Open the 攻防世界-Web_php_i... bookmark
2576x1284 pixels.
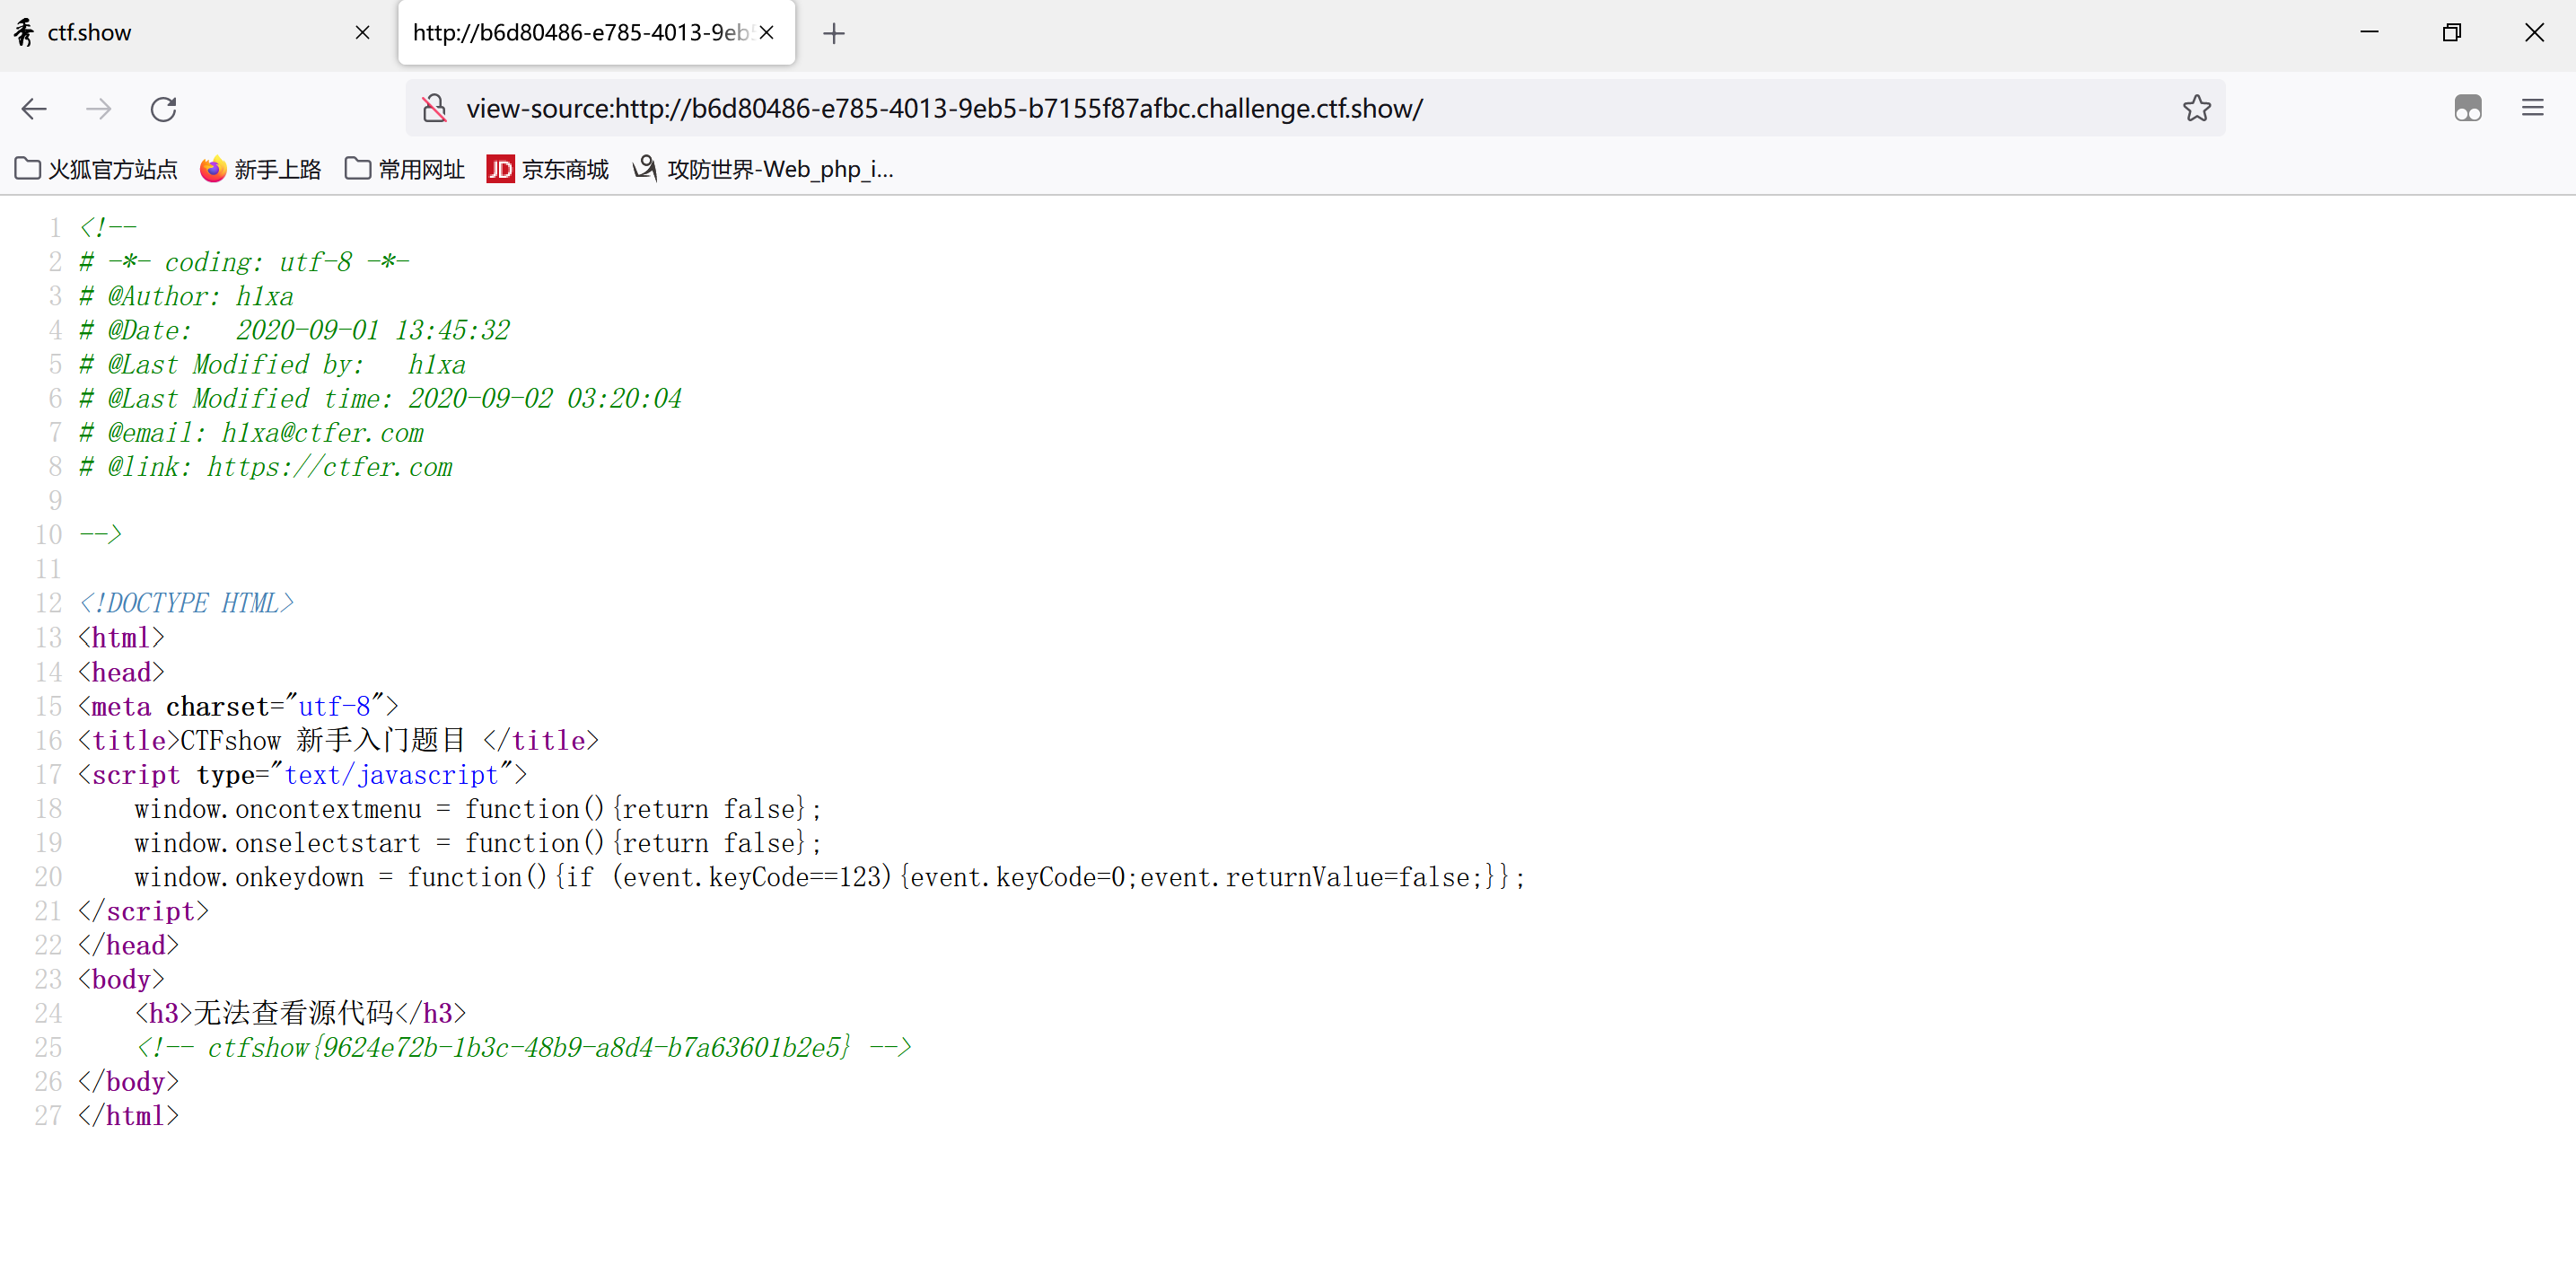point(764,169)
